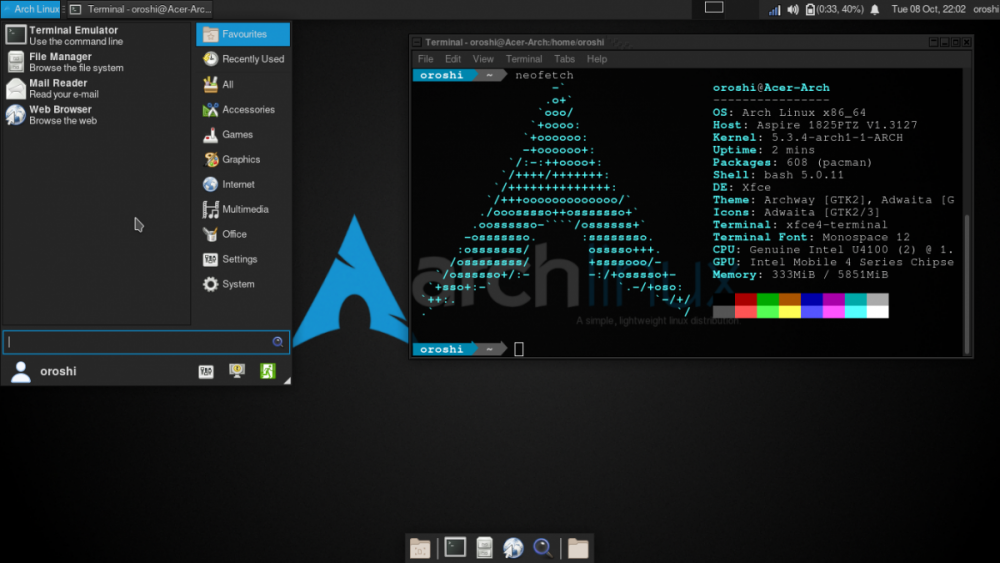The width and height of the screenshot is (1000, 563).
Task: Select Terminal window button in top panel
Action: tap(141, 9)
